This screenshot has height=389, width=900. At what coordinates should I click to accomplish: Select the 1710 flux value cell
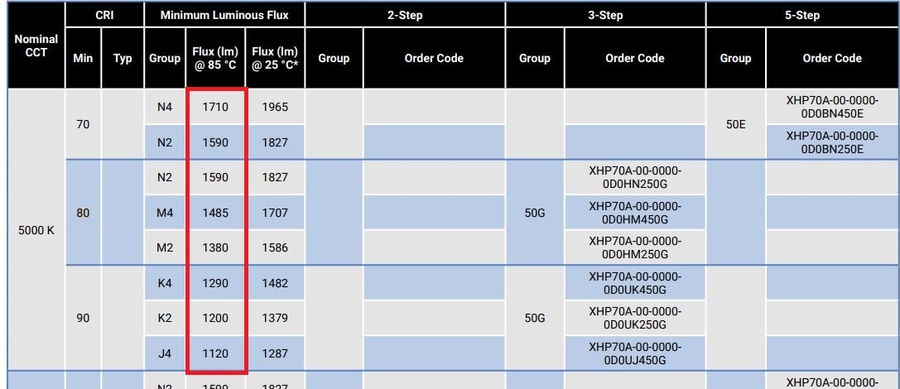click(x=215, y=107)
